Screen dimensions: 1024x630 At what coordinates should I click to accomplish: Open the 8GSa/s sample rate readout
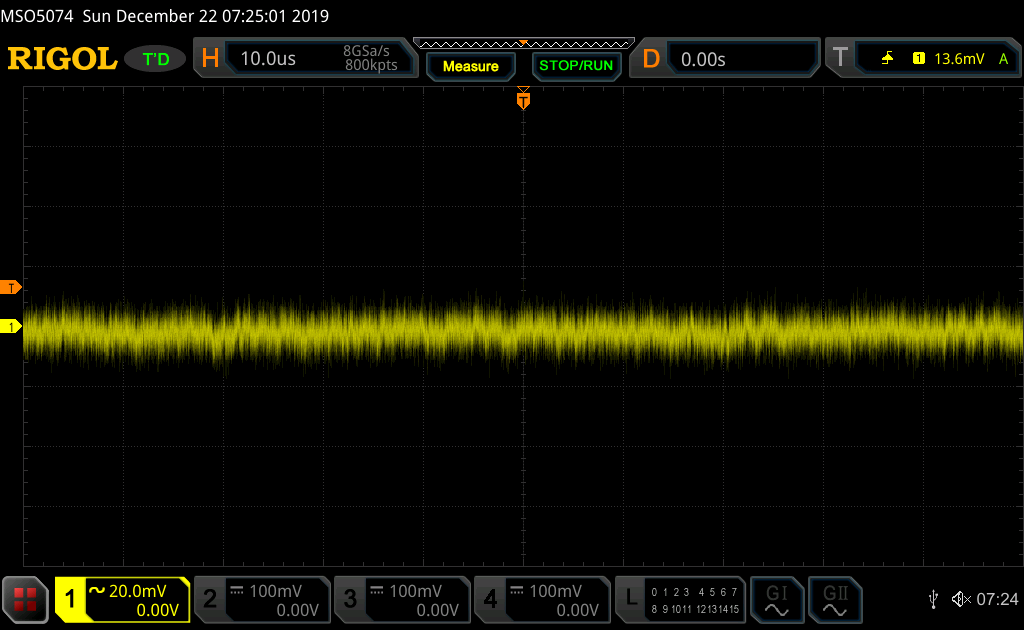click(366, 51)
